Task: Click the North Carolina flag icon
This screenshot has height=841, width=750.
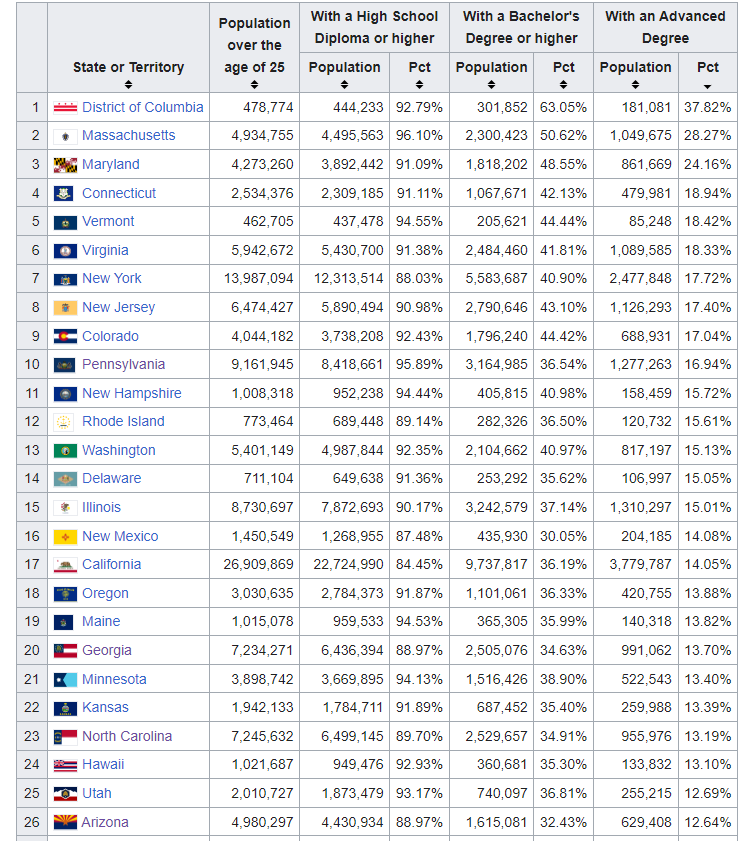Action: click(65, 737)
